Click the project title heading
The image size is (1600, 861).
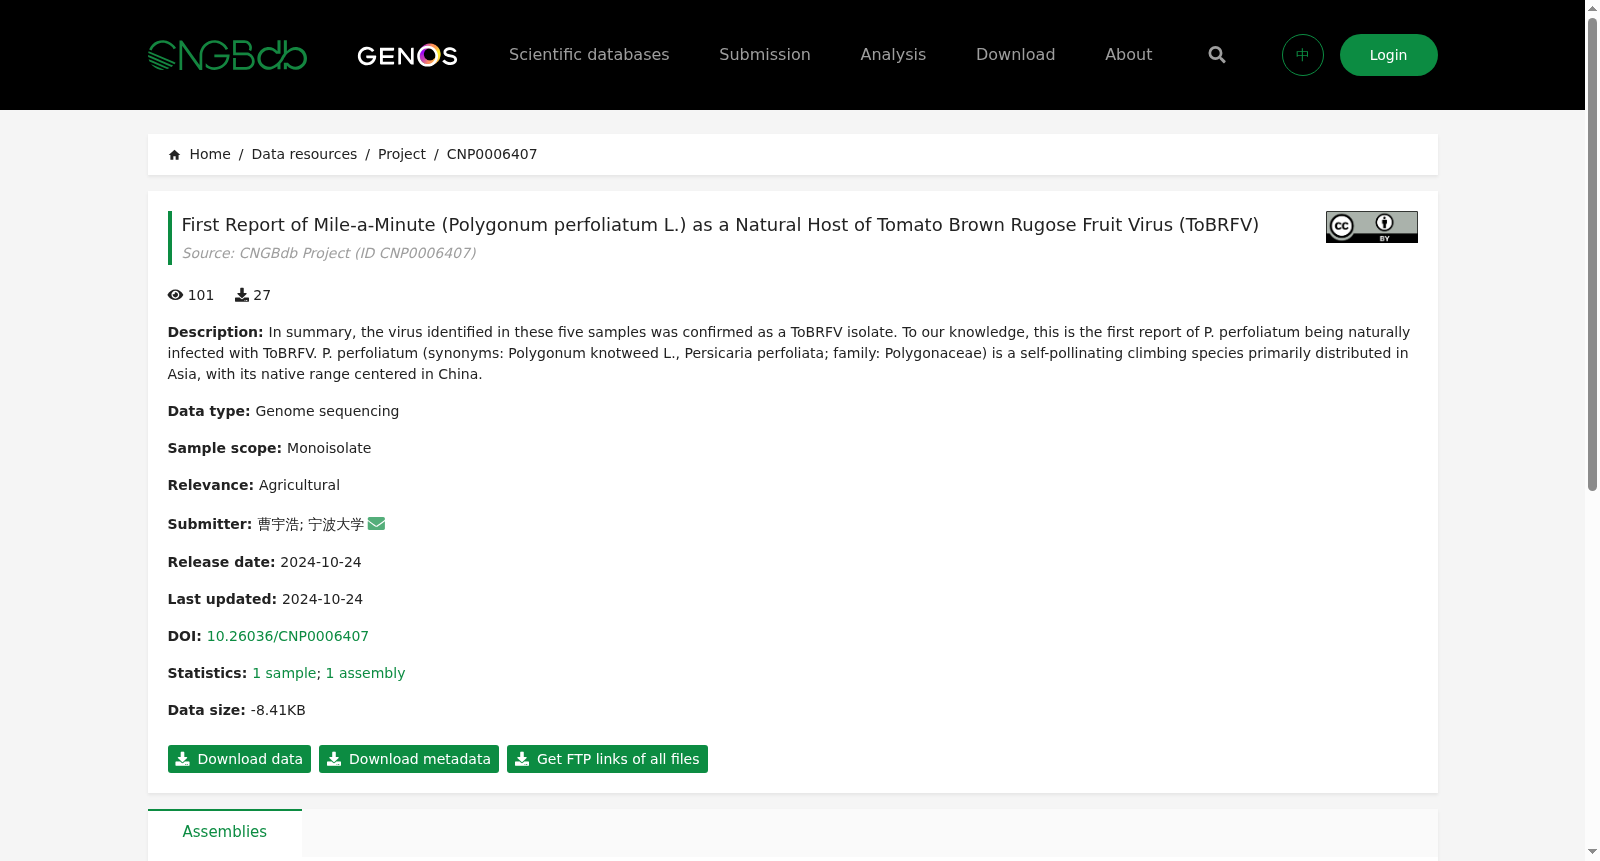click(x=720, y=225)
